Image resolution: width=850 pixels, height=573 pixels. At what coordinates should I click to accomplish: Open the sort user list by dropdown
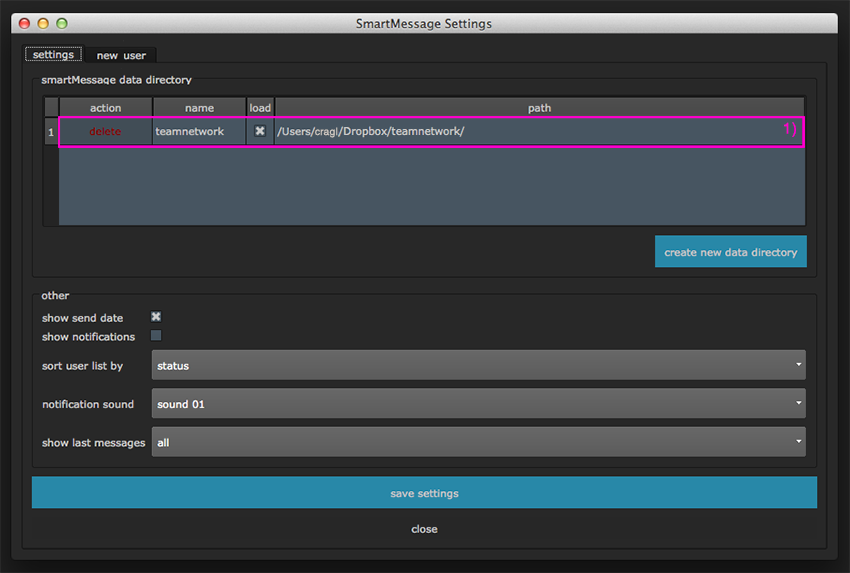(478, 366)
